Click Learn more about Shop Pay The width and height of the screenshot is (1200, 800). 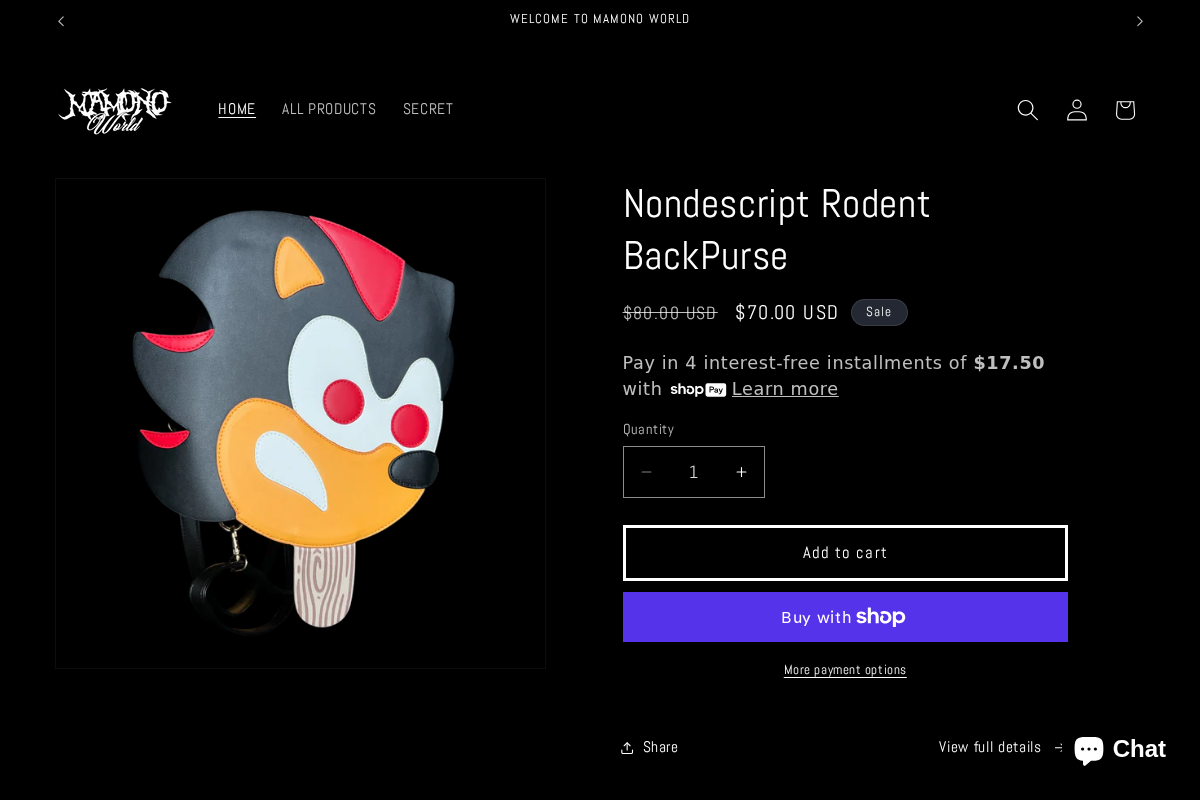coord(785,389)
